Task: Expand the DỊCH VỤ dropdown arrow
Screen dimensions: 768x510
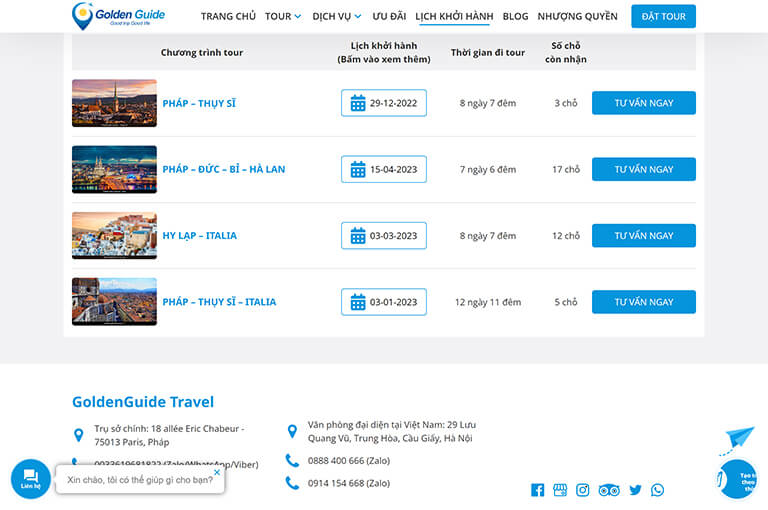Action: [x=358, y=17]
